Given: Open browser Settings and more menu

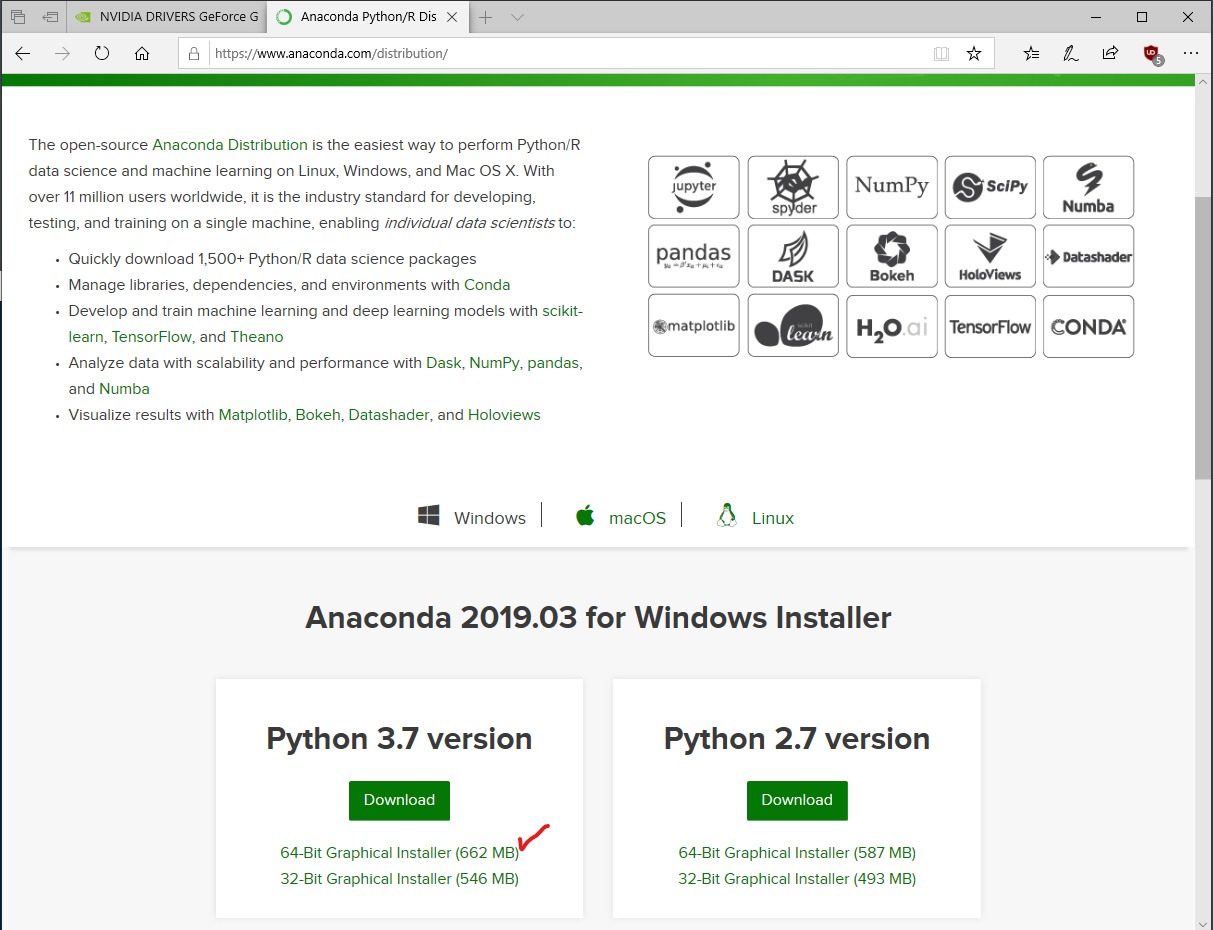Looking at the screenshot, I should (1190, 54).
